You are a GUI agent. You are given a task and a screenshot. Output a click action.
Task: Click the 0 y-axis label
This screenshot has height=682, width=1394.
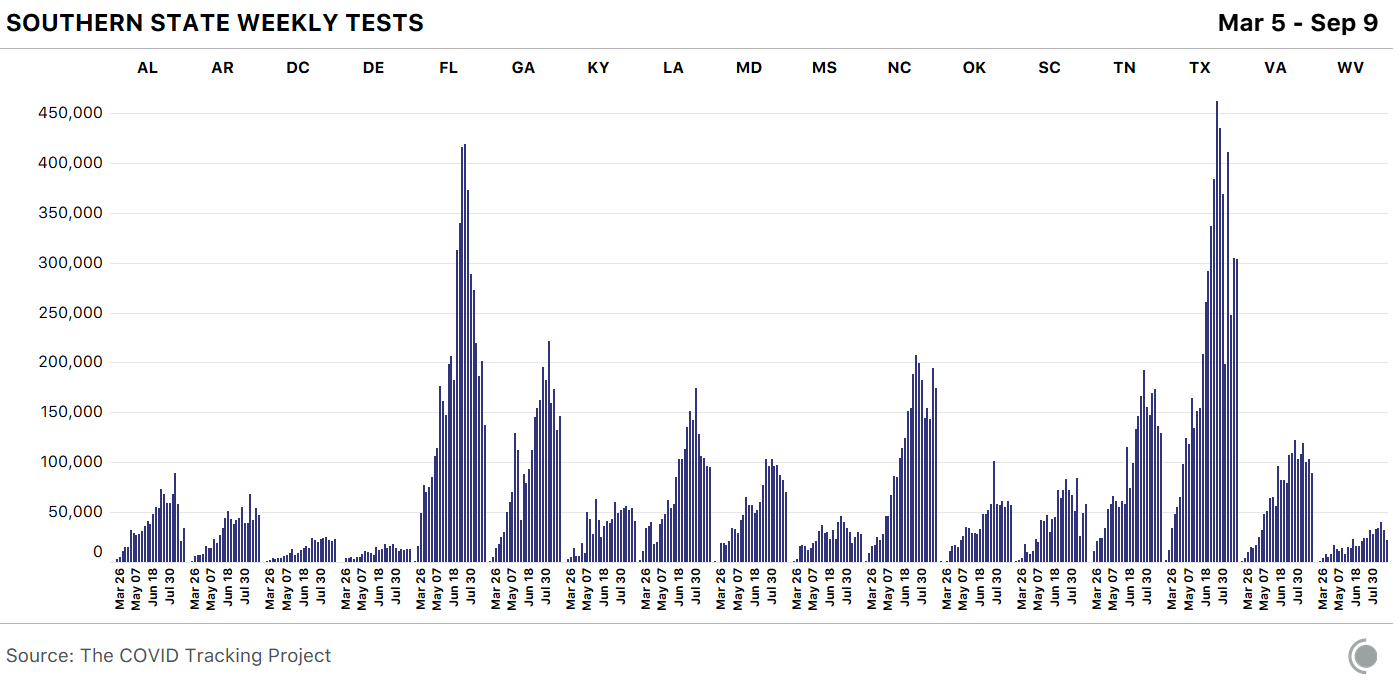tap(98, 552)
